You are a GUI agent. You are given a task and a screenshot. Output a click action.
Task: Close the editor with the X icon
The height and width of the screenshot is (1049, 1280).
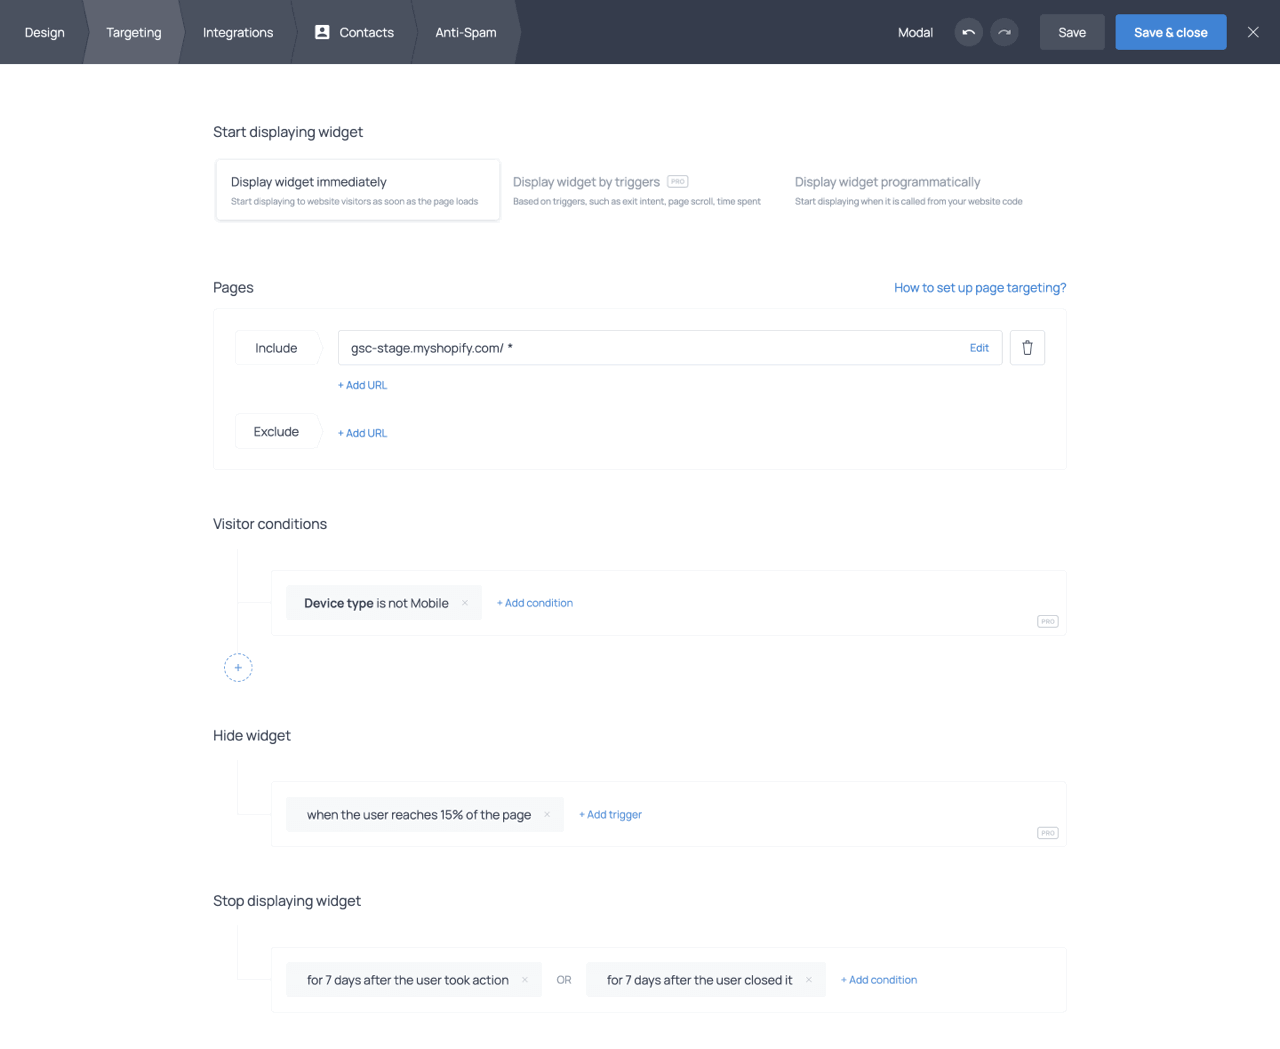(x=1253, y=32)
